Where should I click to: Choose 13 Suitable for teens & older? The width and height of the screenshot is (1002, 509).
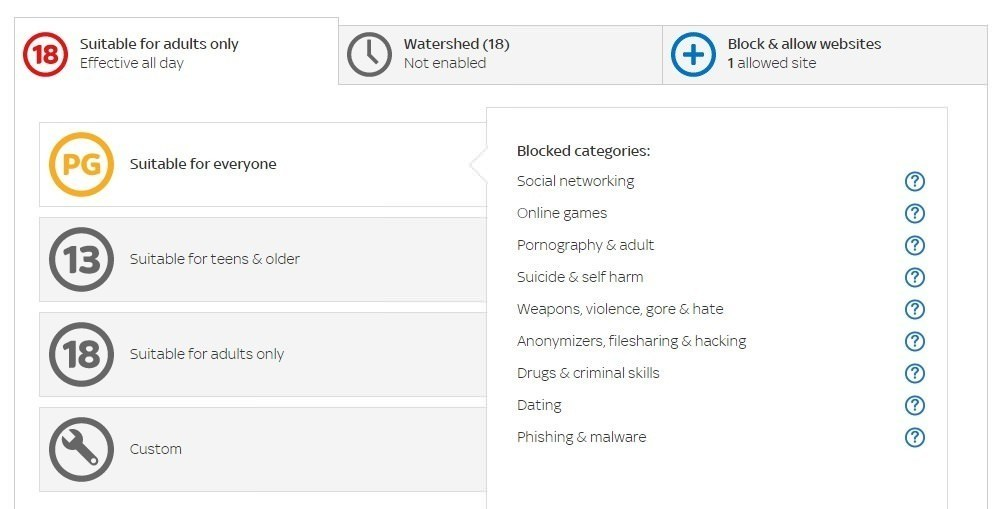(263, 259)
